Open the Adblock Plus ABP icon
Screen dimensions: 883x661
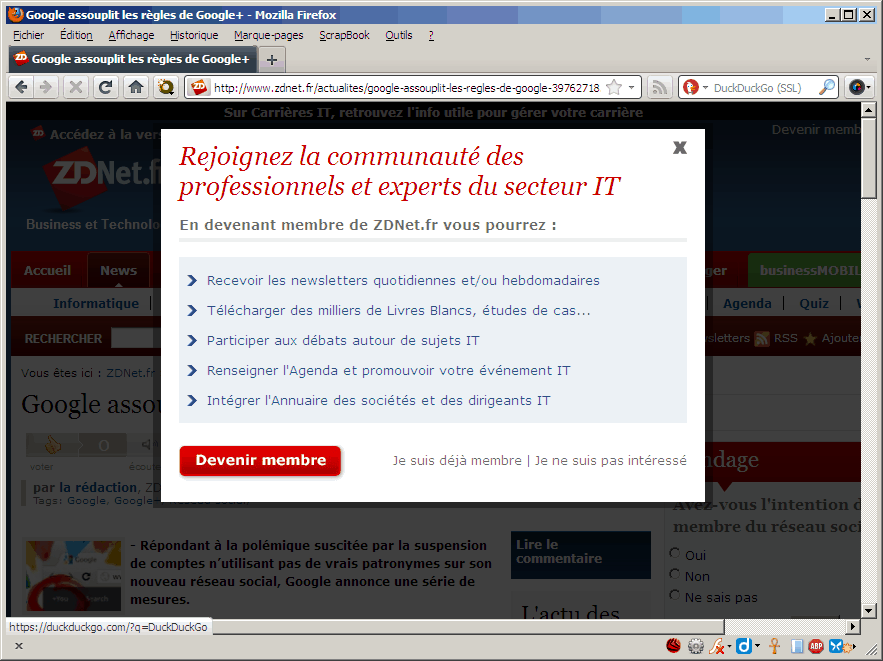point(816,646)
